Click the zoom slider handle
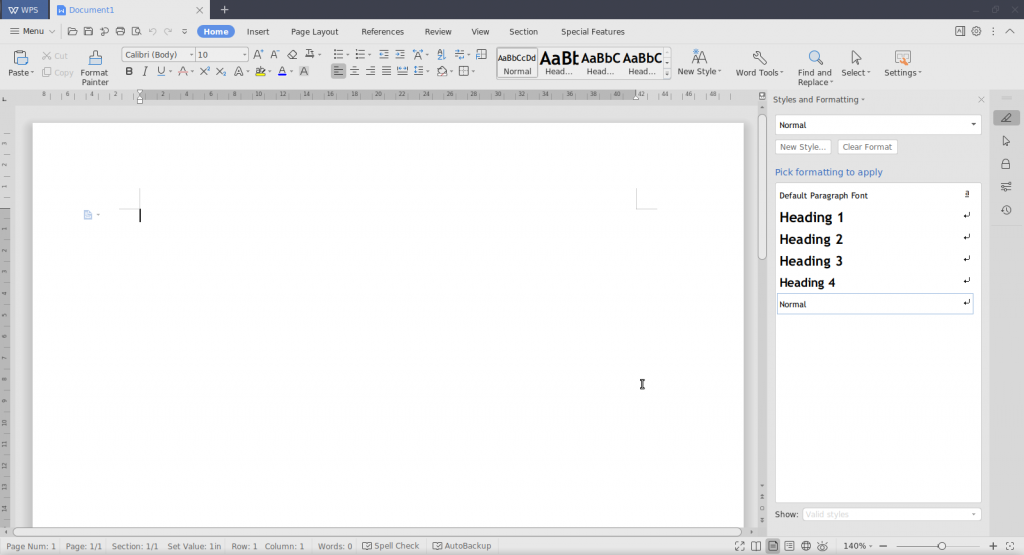The height and width of the screenshot is (555, 1024). pos(942,546)
